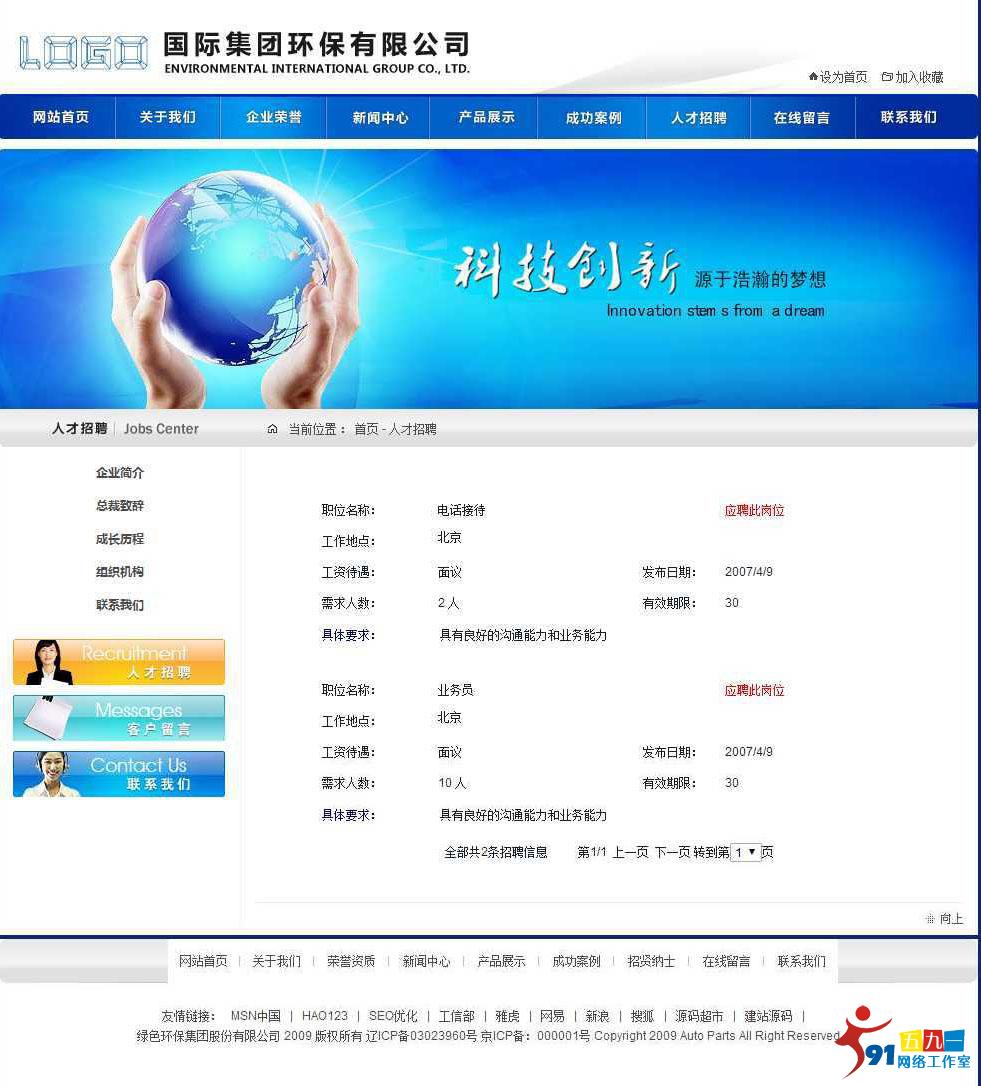Select 新闻中心 in the navigation bar
Image resolution: width=981 pixels, height=1086 pixels.
[378, 117]
